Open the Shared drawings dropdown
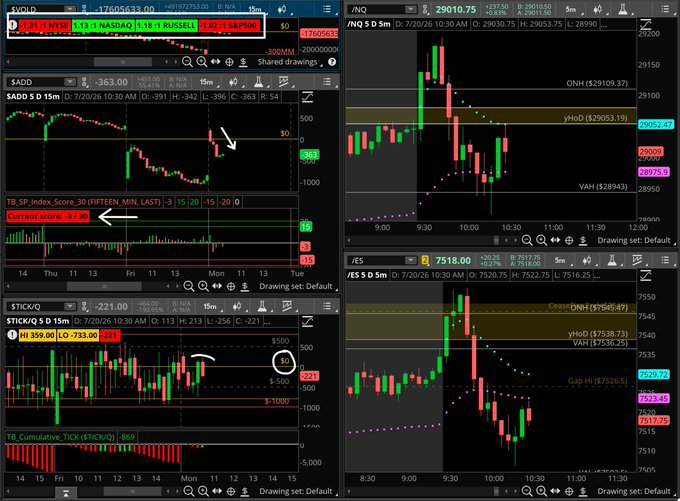 [x=290, y=62]
